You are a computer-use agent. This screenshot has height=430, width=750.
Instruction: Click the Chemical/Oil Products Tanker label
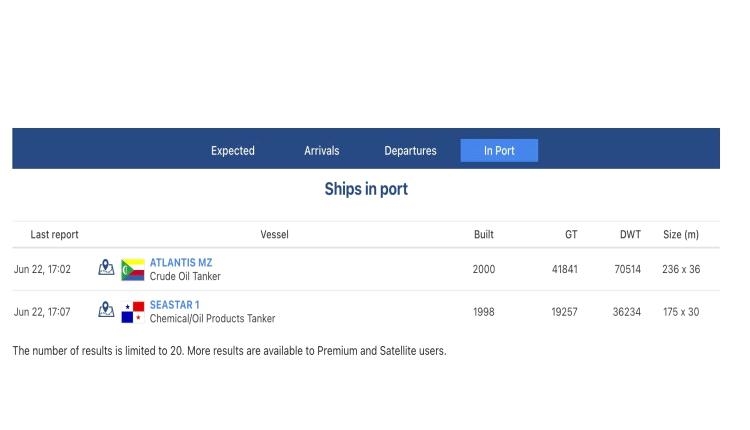(x=212, y=319)
